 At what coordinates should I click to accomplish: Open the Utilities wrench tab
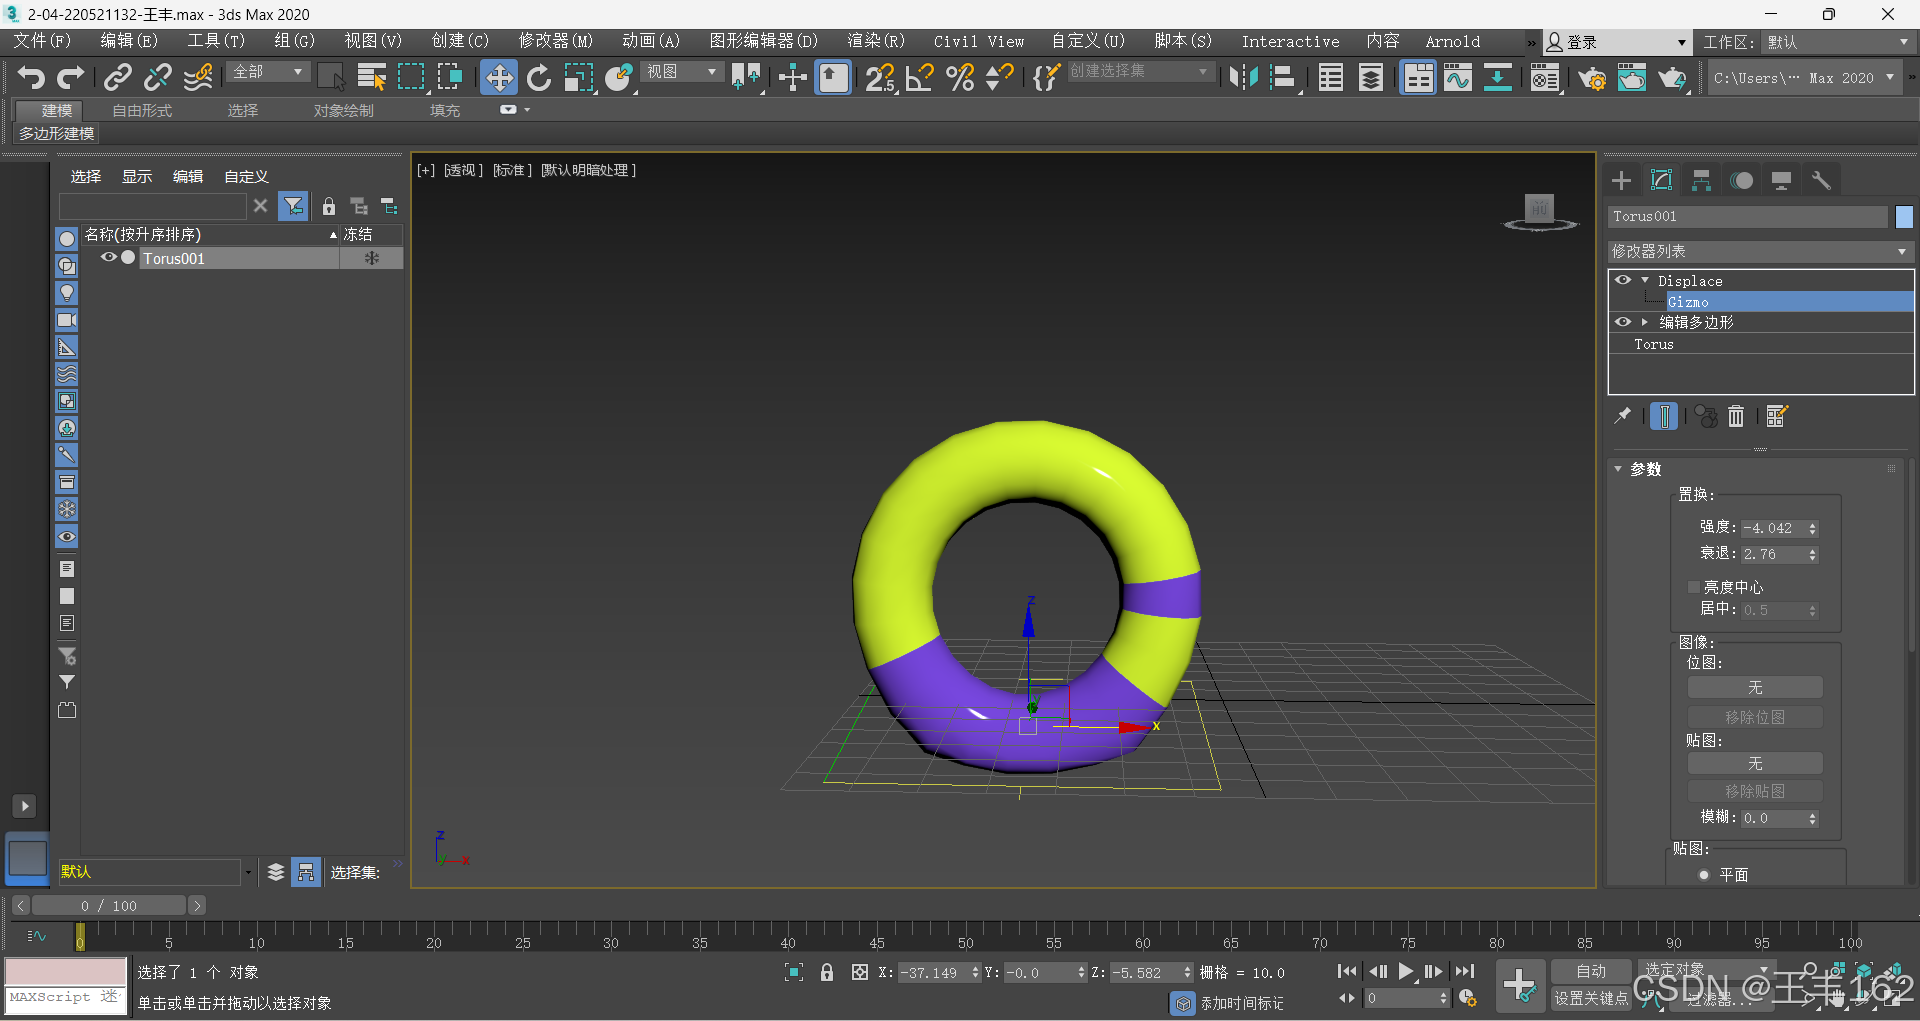click(x=1821, y=180)
